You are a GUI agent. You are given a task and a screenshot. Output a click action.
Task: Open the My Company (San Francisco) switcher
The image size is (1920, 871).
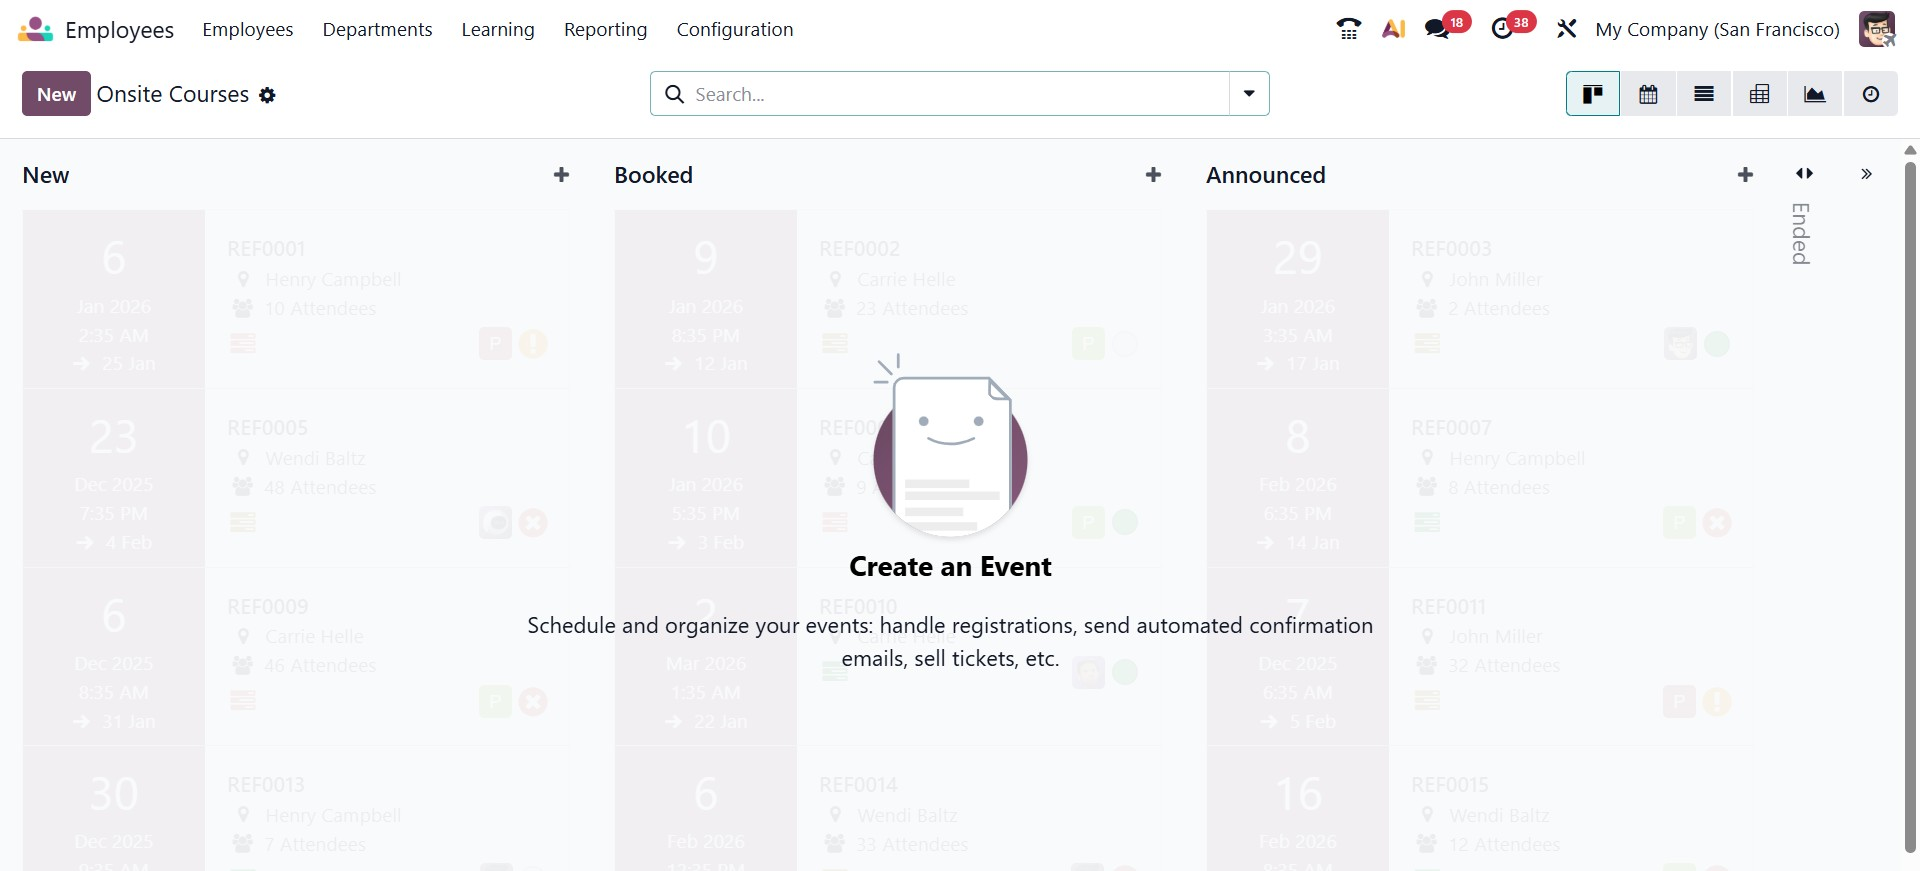[1717, 29]
